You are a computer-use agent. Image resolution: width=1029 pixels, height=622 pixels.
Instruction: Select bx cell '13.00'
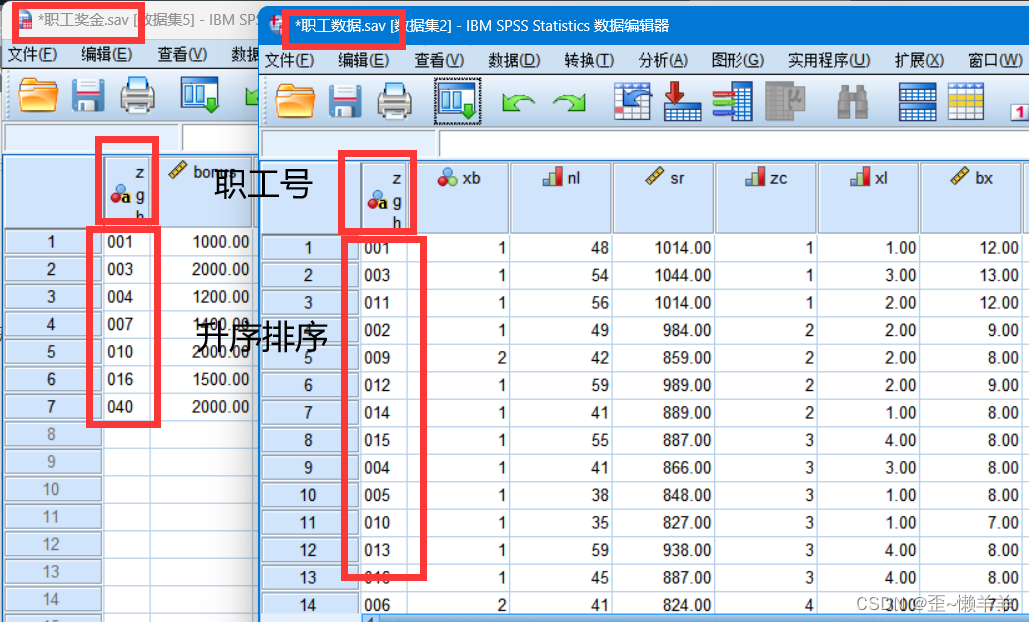pos(971,275)
